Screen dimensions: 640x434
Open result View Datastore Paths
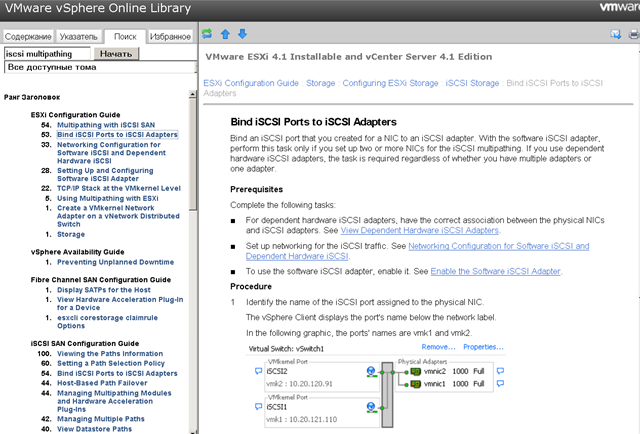point(94,429)
